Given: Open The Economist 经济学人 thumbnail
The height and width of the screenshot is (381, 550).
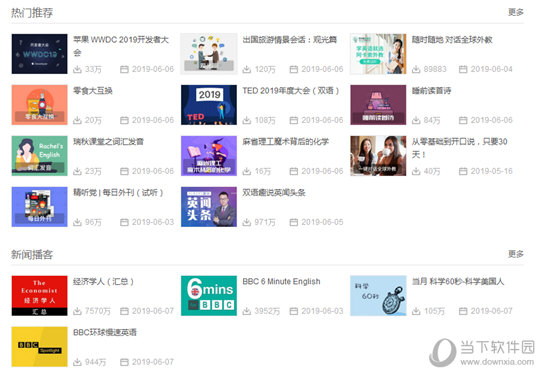Looking at the screenshot, I should 39,296.
